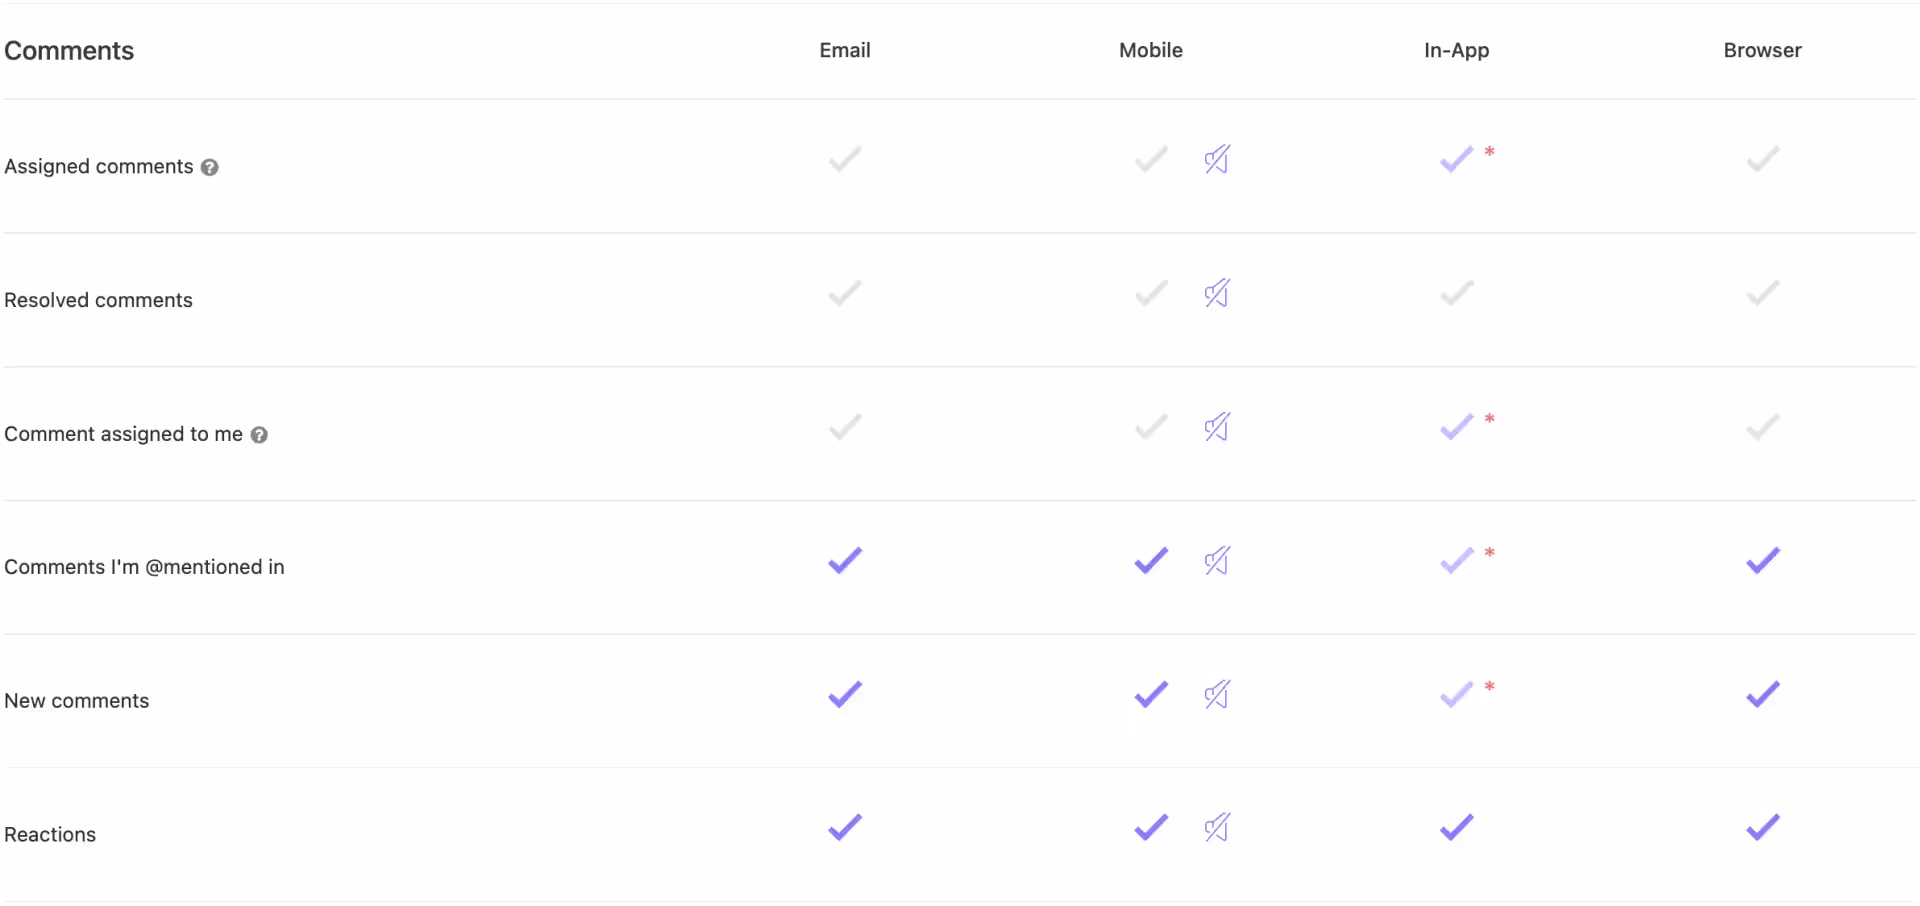Click the Email column header
The image size is (1920, 906).
(x=844, y=50)
